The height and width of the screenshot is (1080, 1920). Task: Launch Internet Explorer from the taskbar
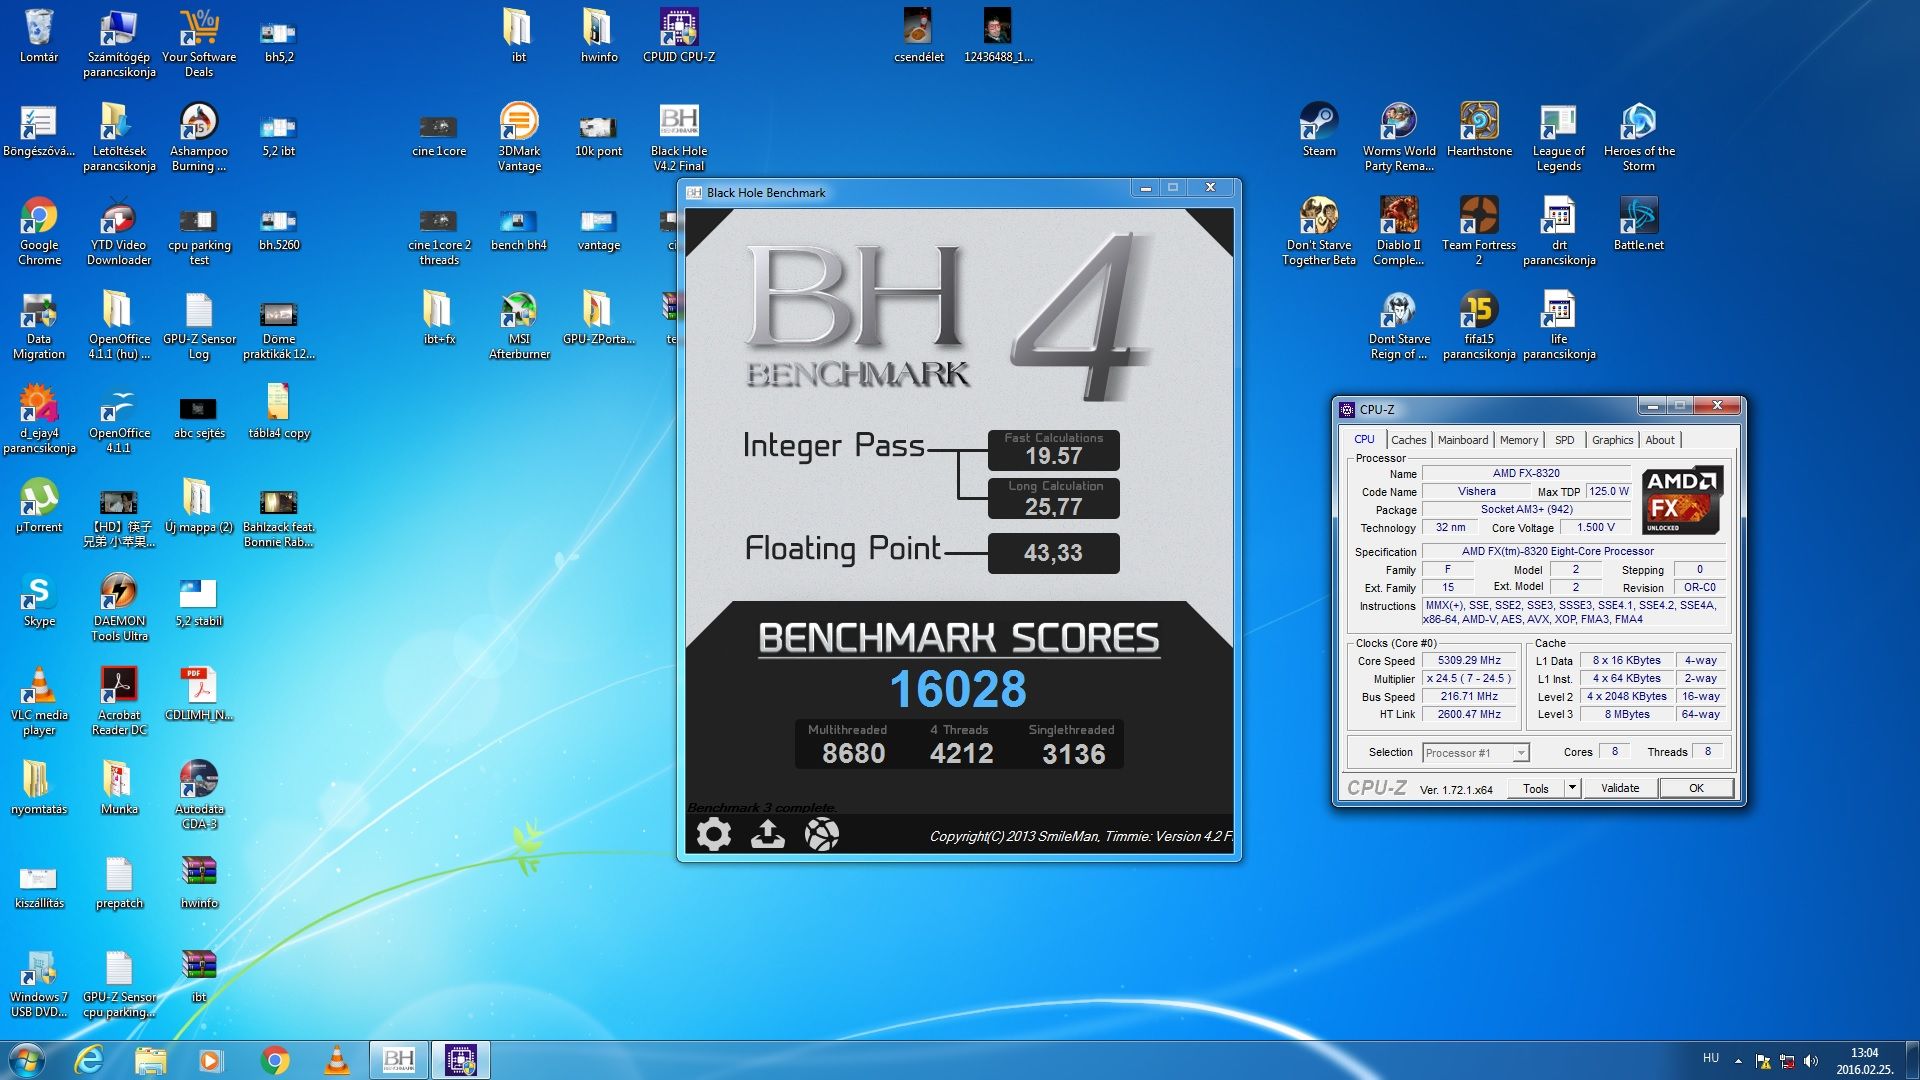(x=89, y=1060)
